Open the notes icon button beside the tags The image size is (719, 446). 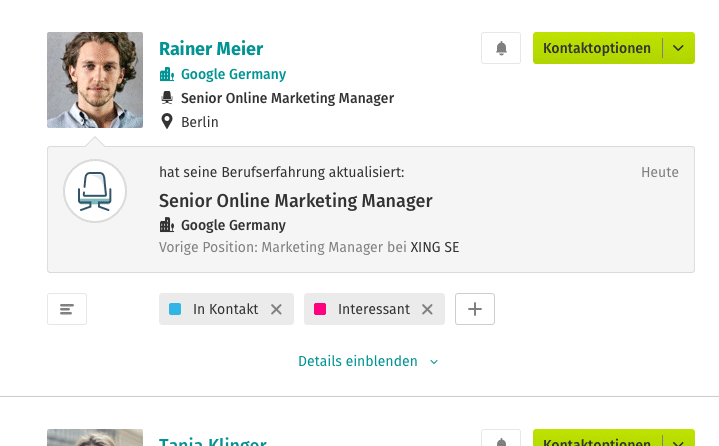click(67, 309)
